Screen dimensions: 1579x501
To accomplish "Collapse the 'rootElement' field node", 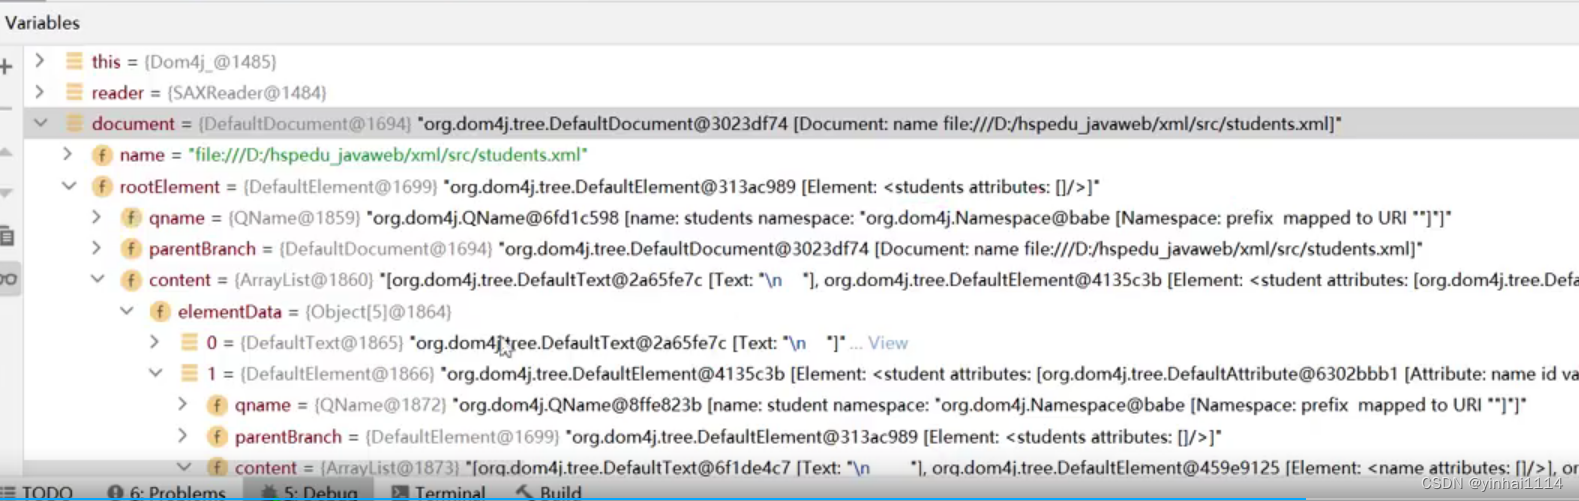I will [x=69, y=186].
